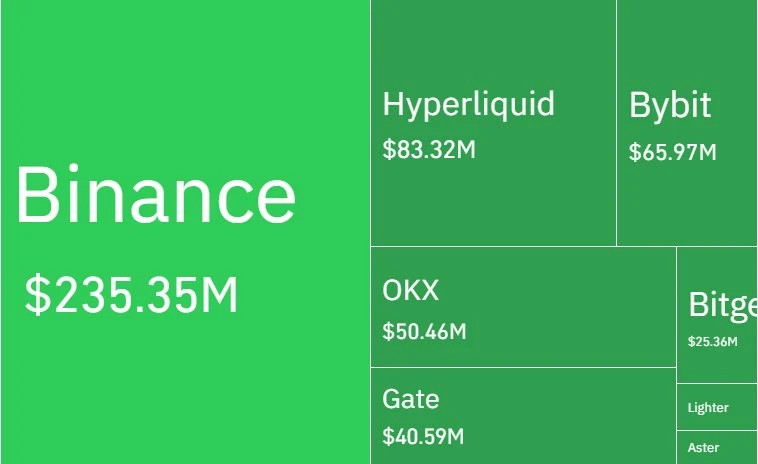Click the Bybit name label
Image resolution: width=758 pixels, height=464 pixels.
pyautogui.click(x=670, y=105)
